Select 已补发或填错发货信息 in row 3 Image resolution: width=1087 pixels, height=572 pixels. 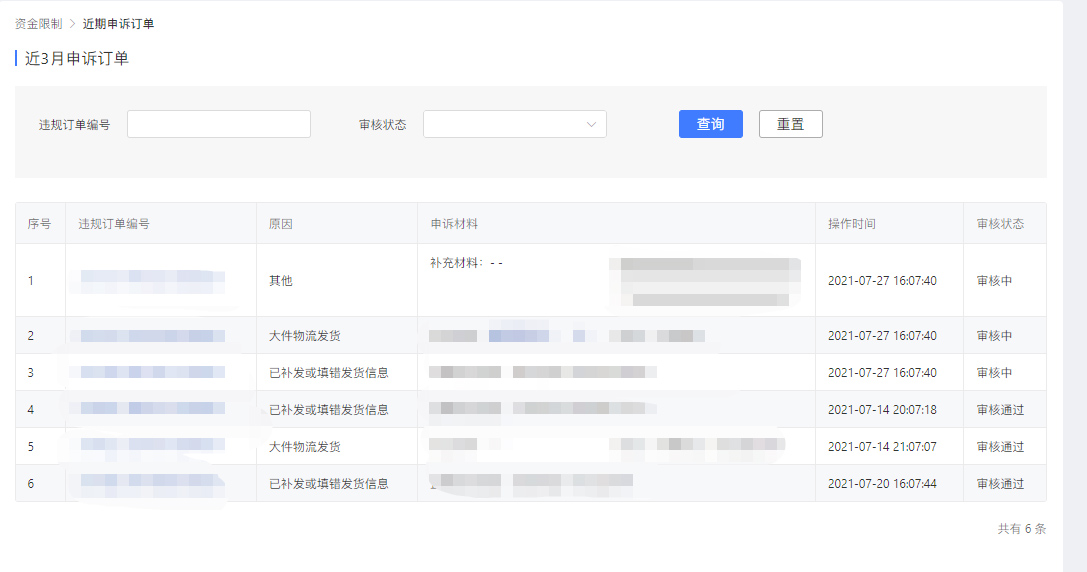pyautogui.click(x=329, y=372)
